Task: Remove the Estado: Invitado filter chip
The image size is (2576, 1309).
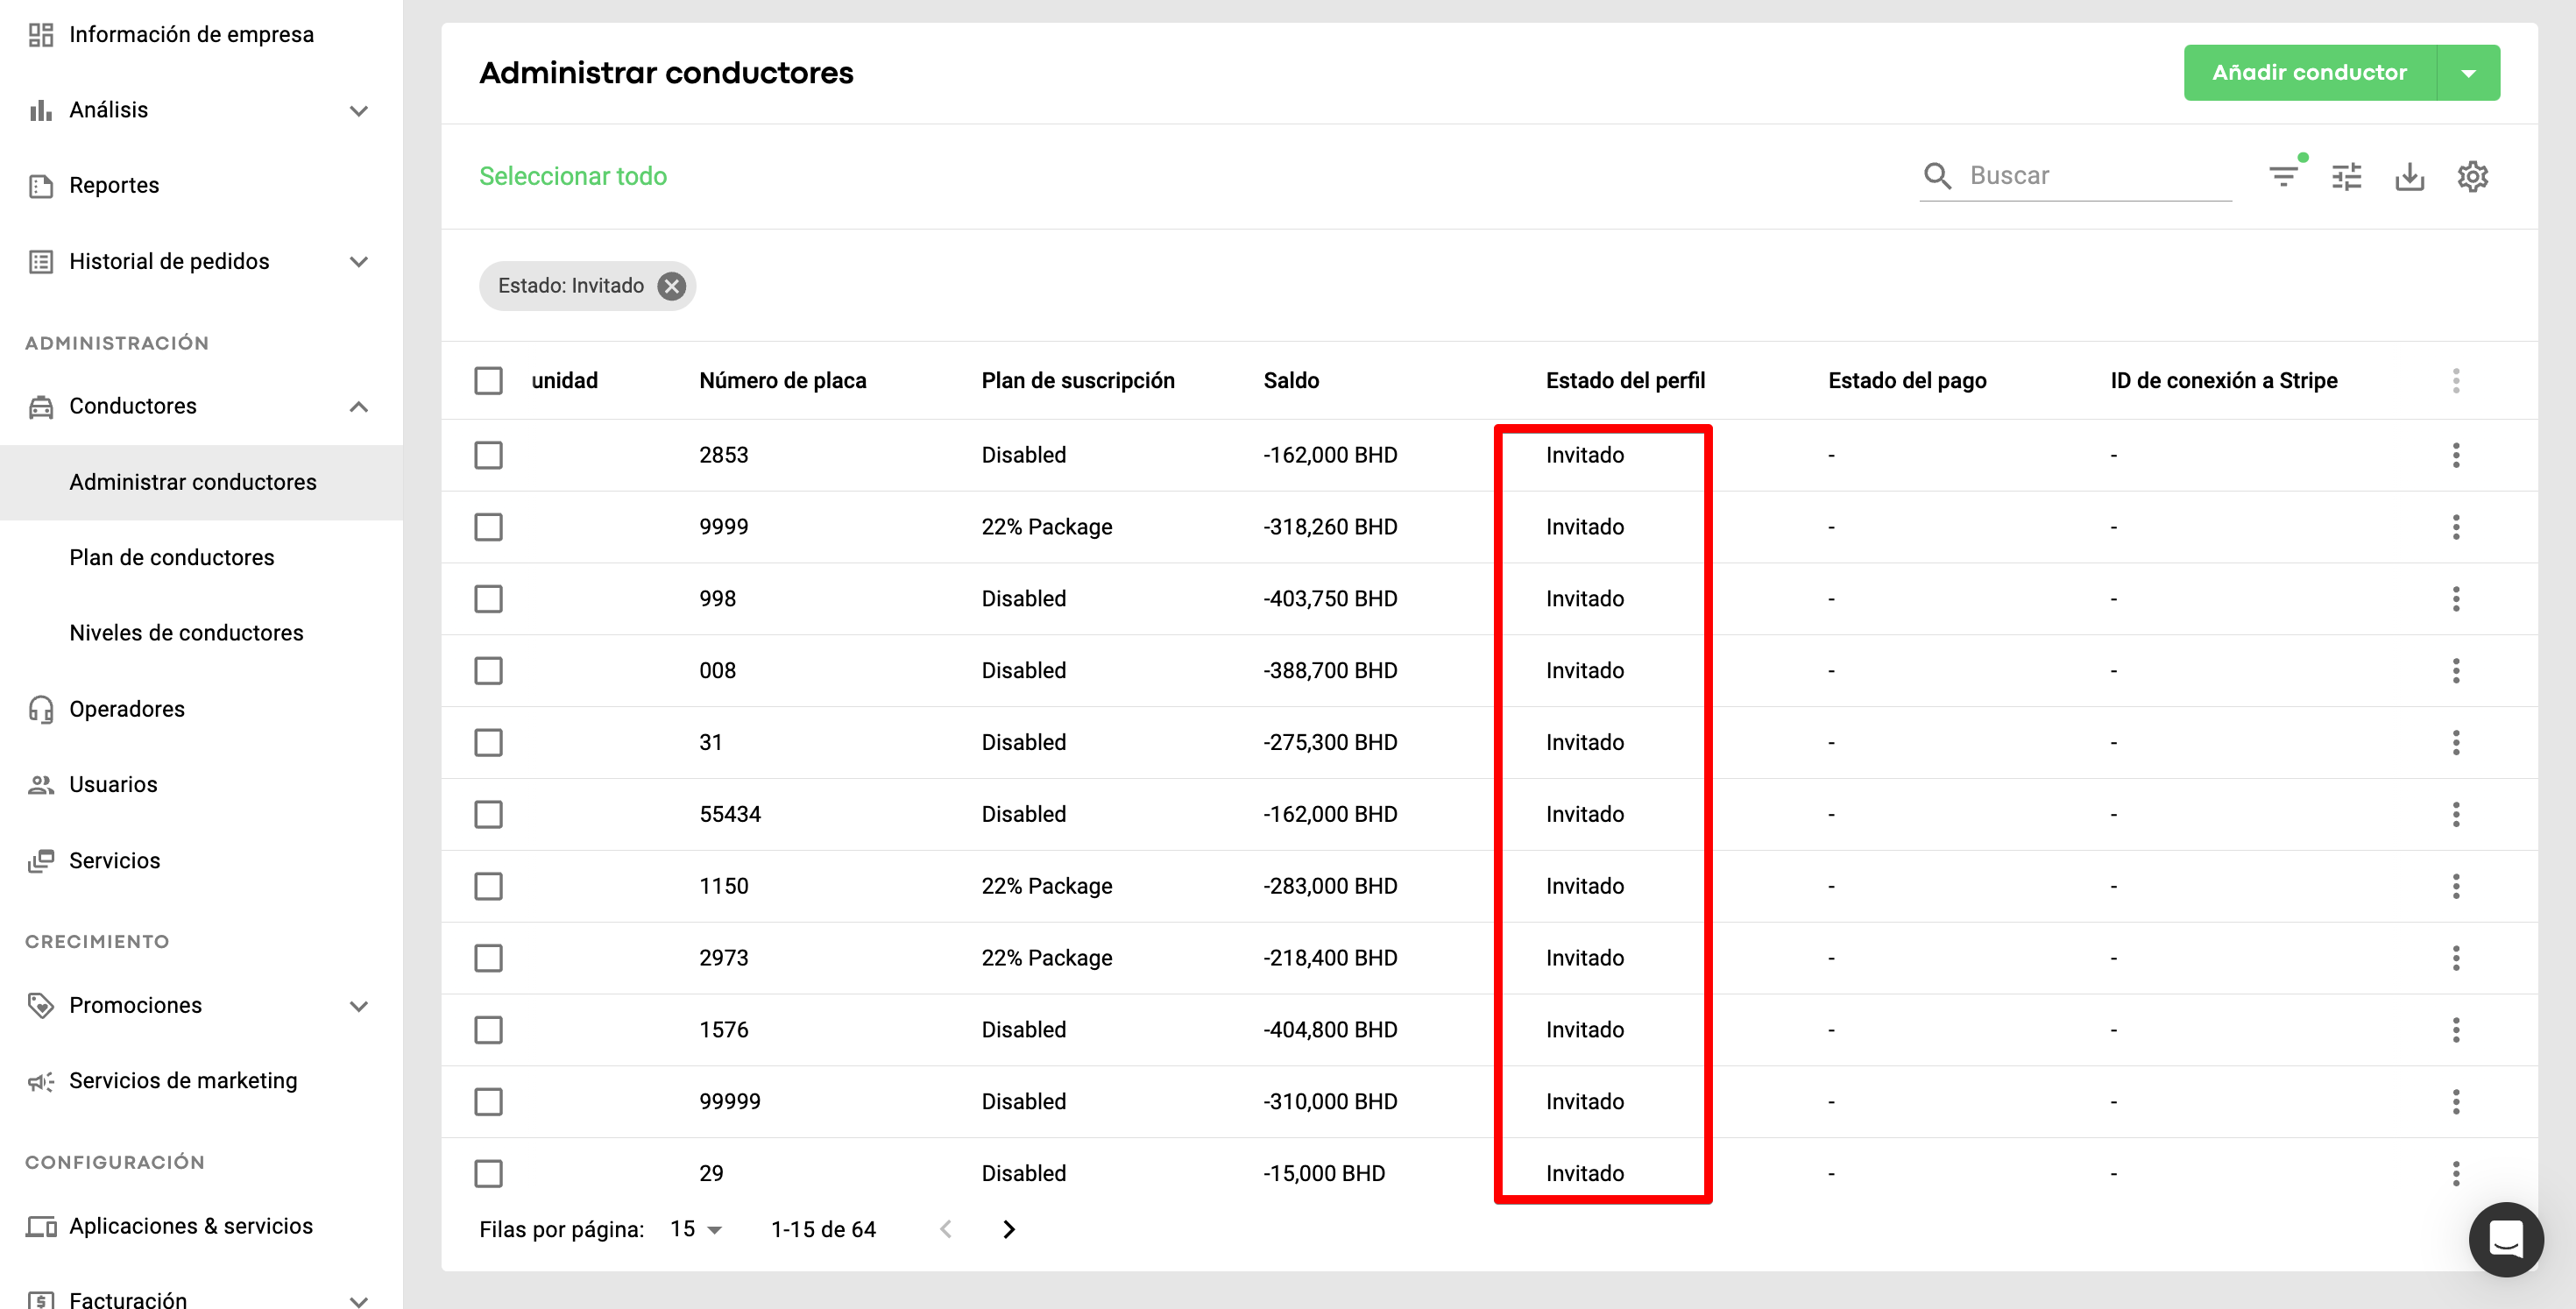Action: pyautogui.click(x=672, y=286)
